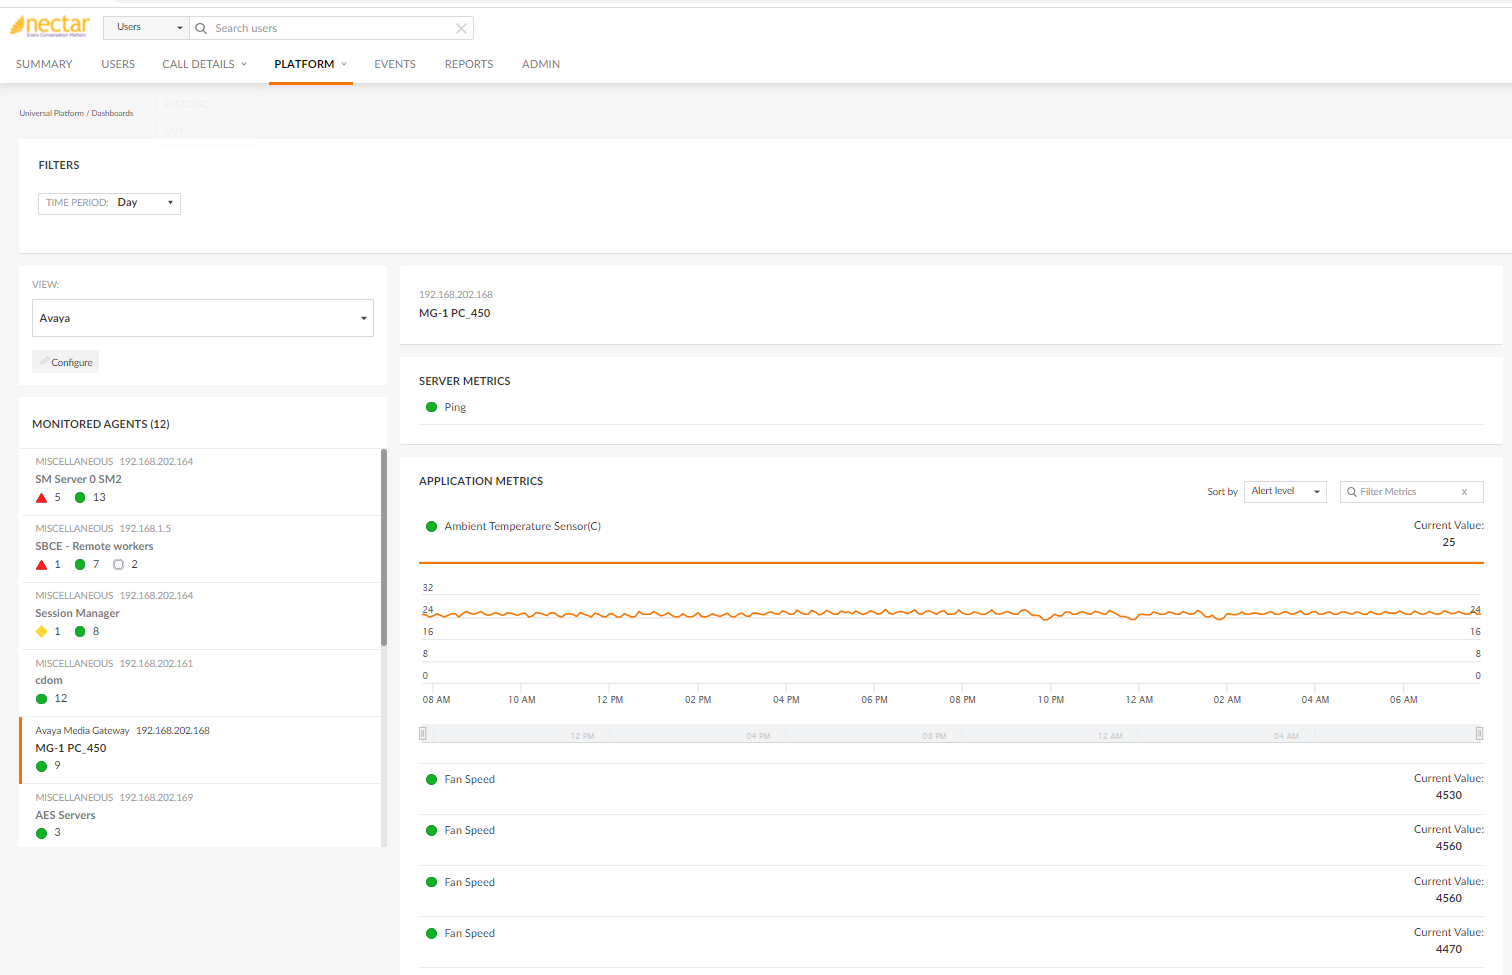Click the MG-1 PC_450 header title
The width and height of the screenshot is (1512, 975).
point(455,313)
